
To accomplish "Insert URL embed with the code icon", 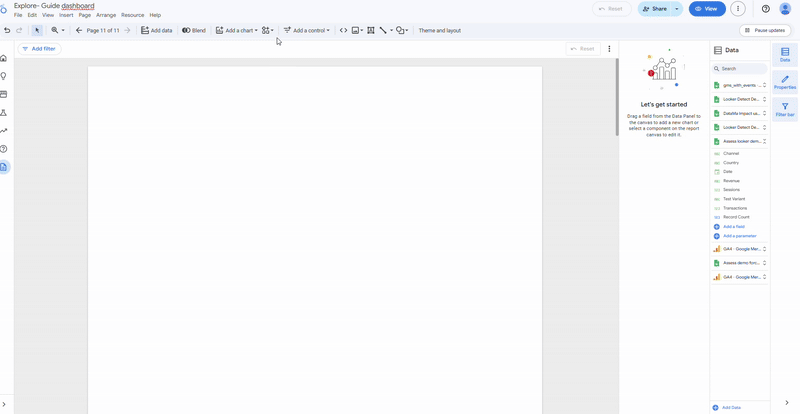I will pos(344,31).
